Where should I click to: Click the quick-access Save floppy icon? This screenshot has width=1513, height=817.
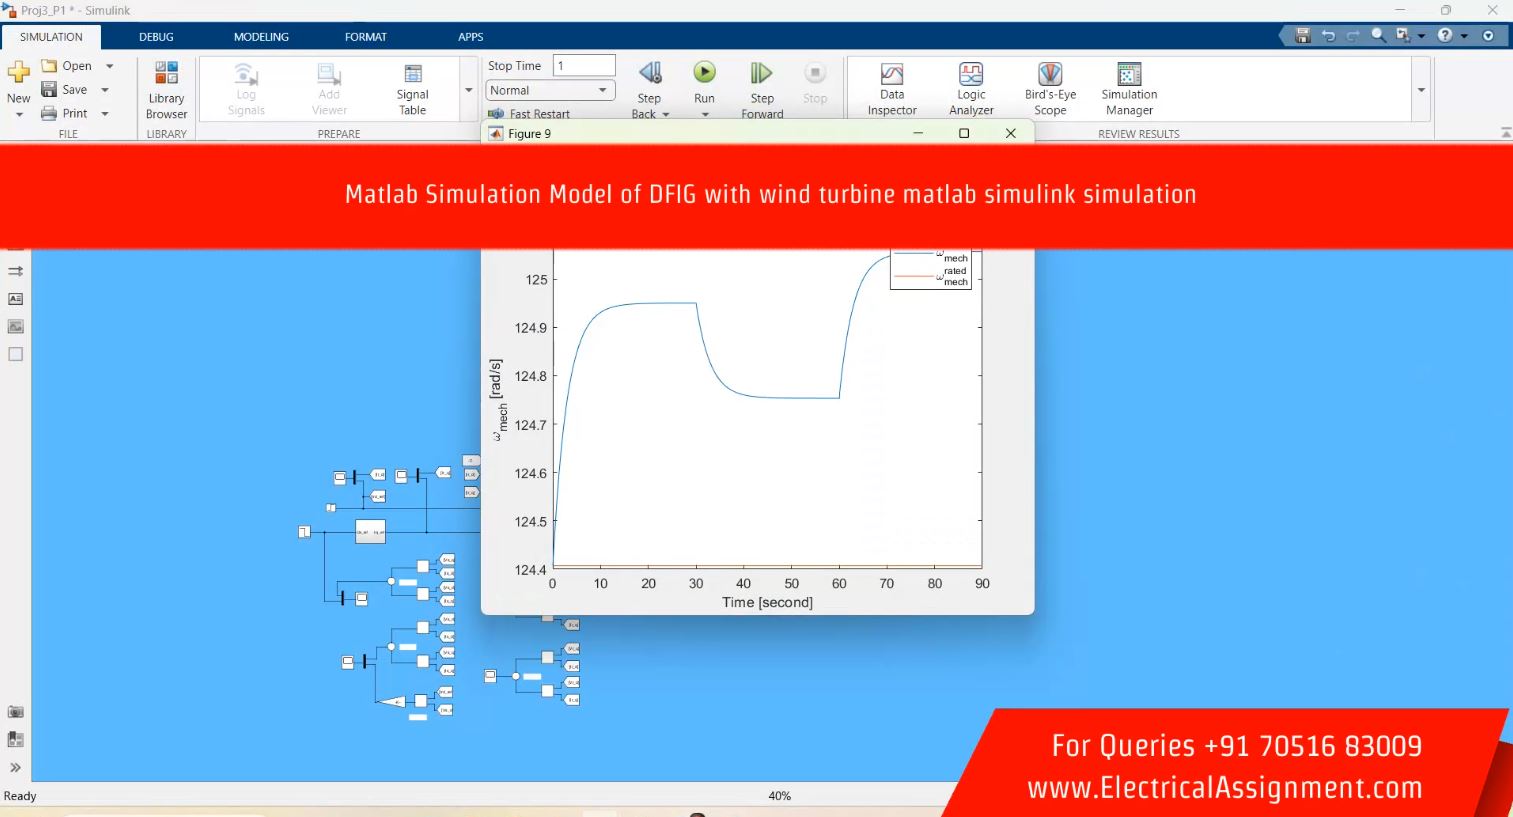point(1303,35)
